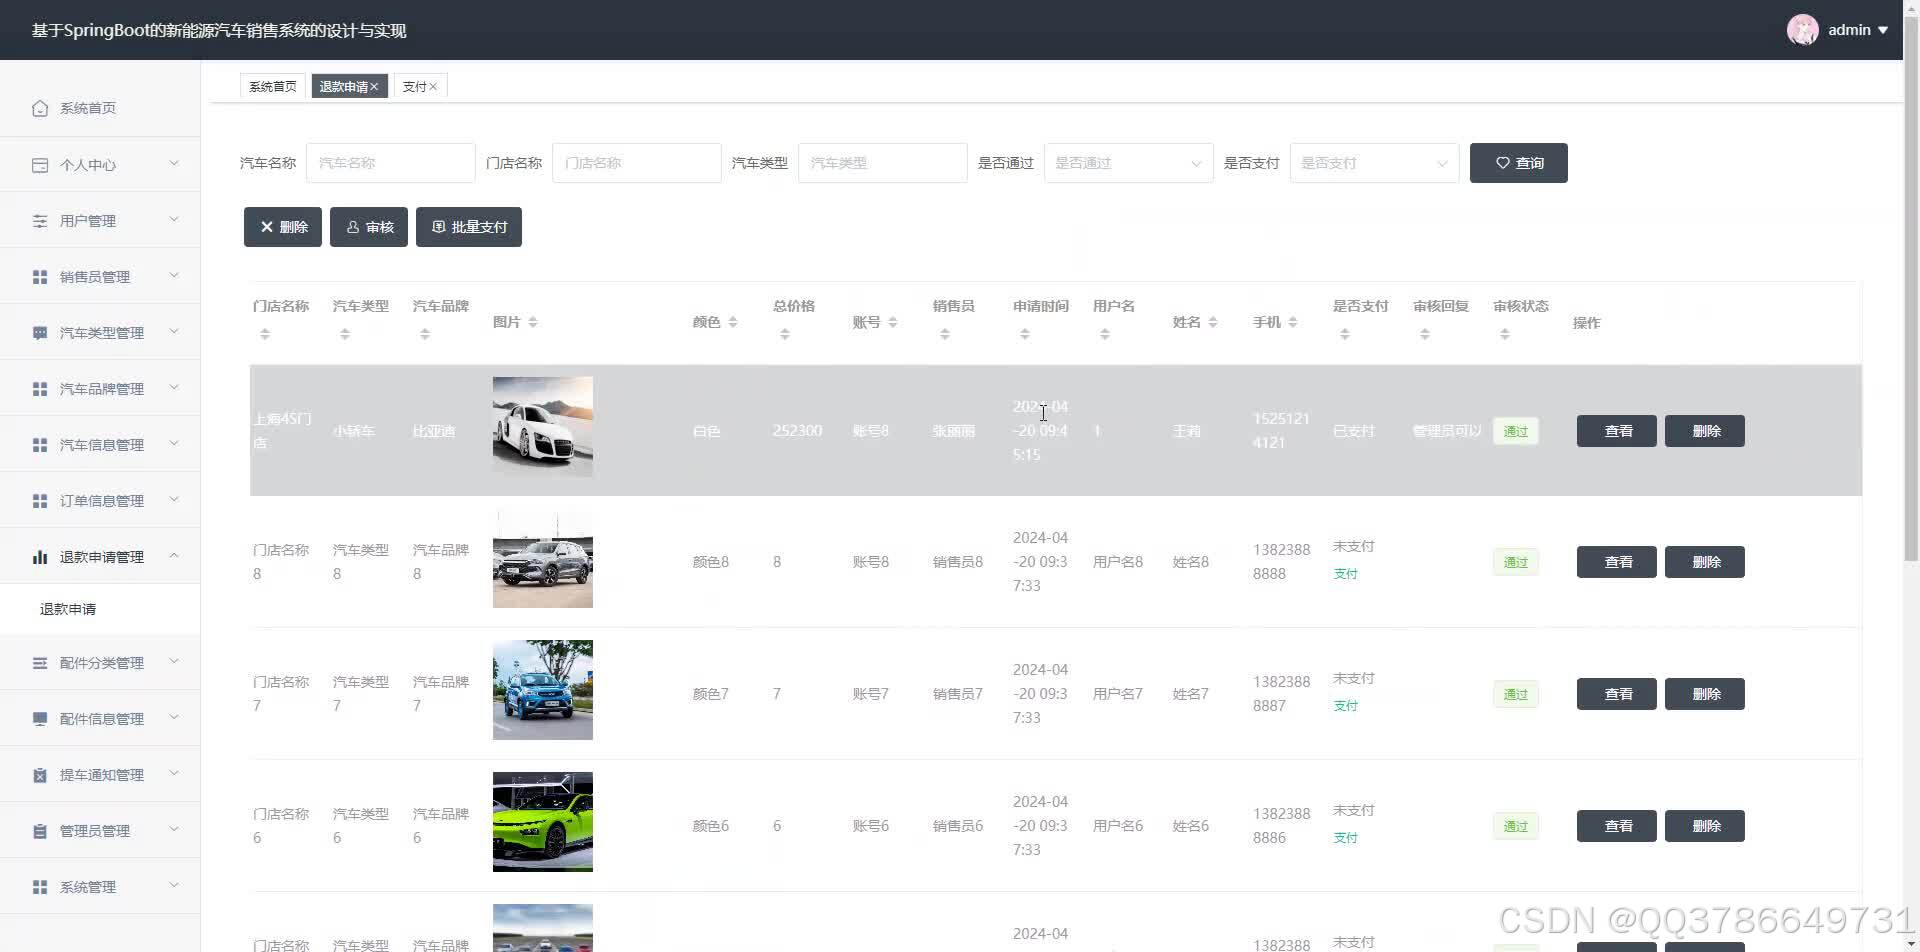Click the 删除 button above the table

click(x=283, y=227)
